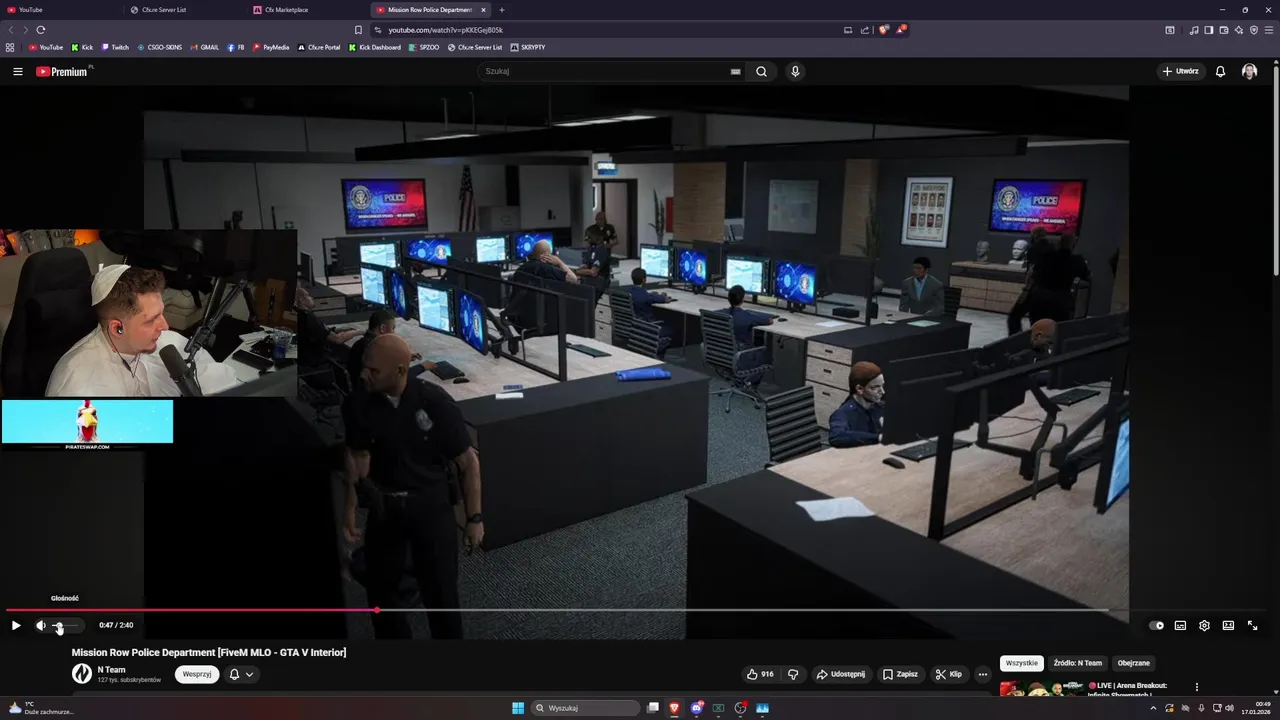Open the Brave Shields lion icon
The width and height of the screenshot is (1280, 720).
[883, 30]
